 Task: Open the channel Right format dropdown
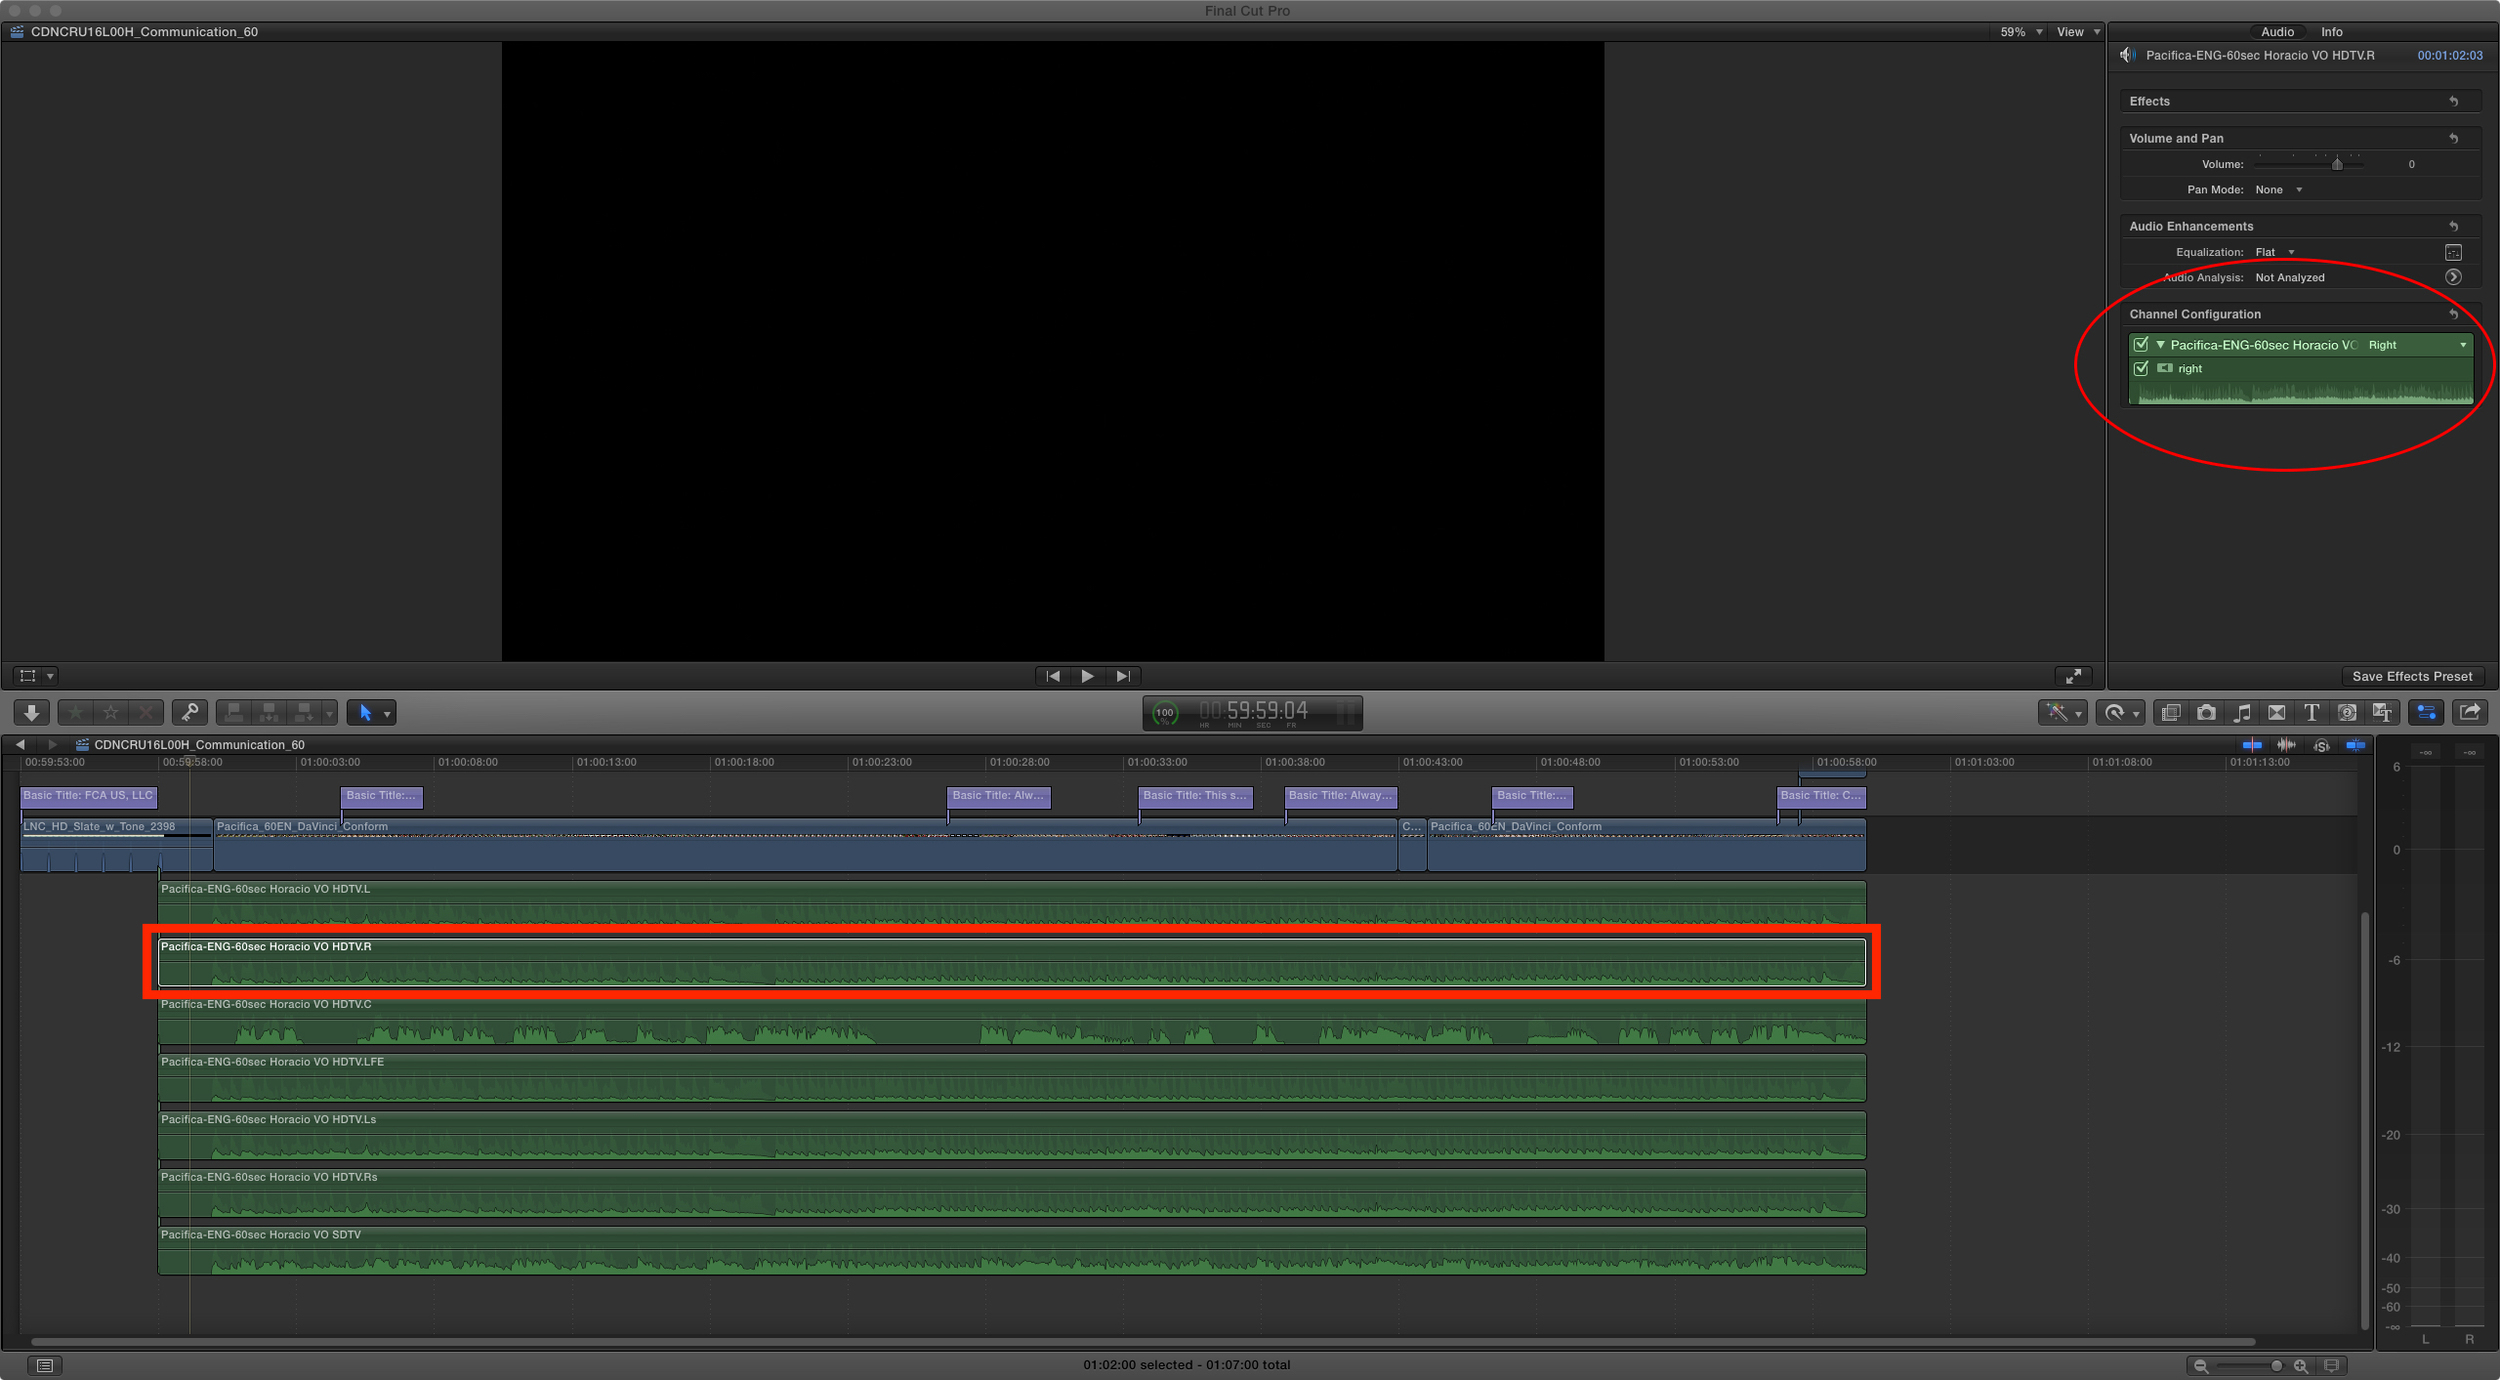[x=2417, y=345]
